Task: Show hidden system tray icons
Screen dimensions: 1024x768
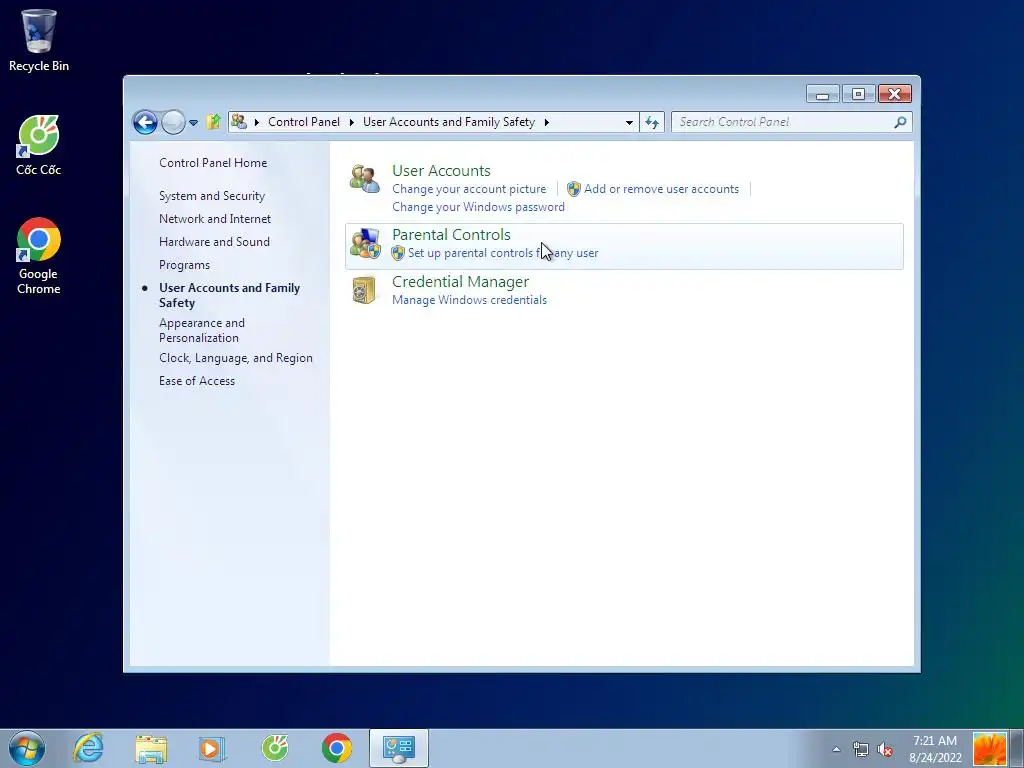Action: [x=837, y=750]
